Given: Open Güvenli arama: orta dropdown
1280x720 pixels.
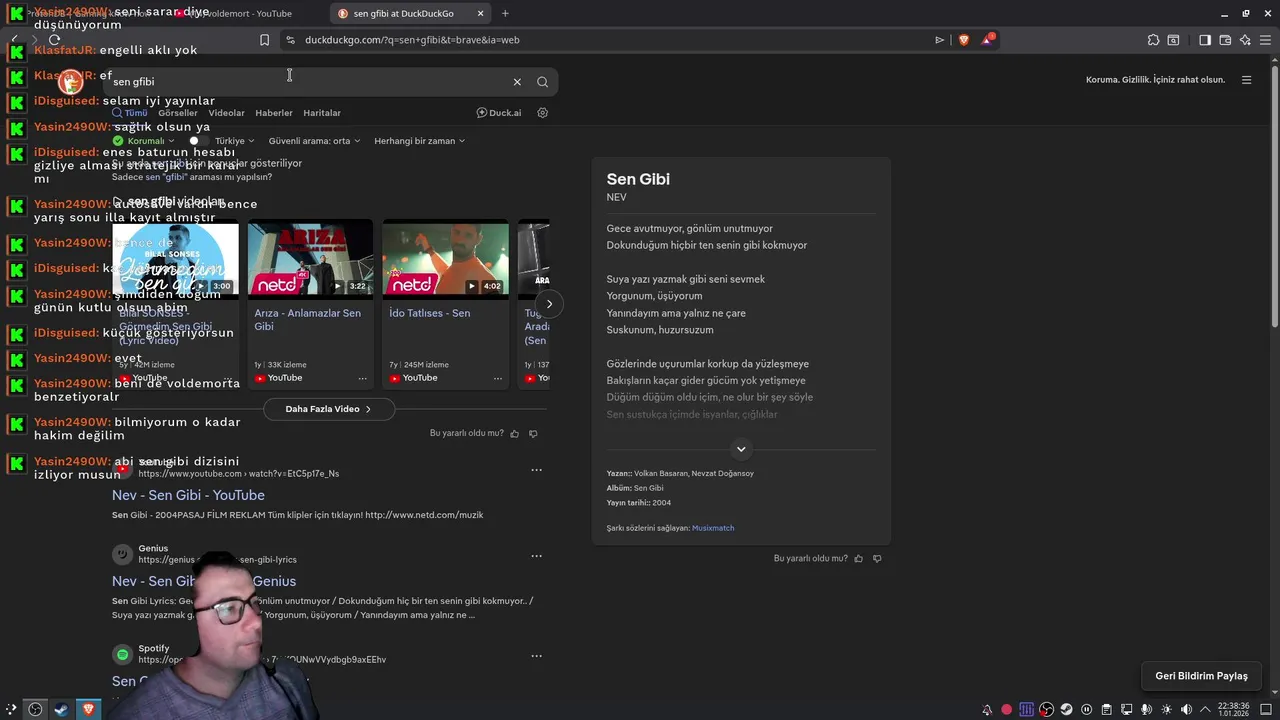Looking at the screenshot, I should coord(314,141).
